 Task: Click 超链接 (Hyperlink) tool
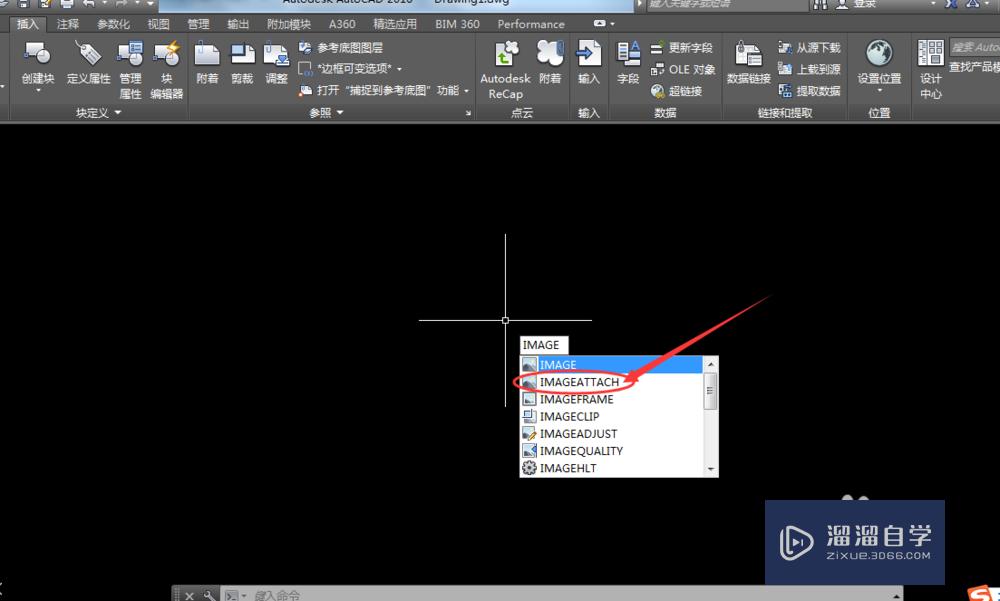pyautogui.click(x=677, y=91)
